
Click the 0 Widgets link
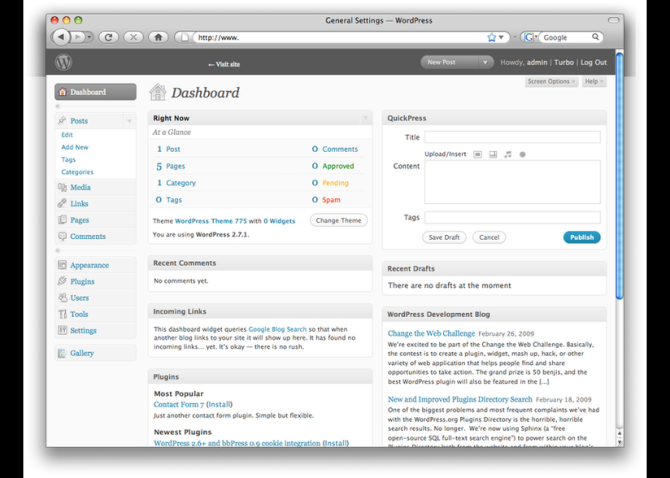click(x=279, y=221)
